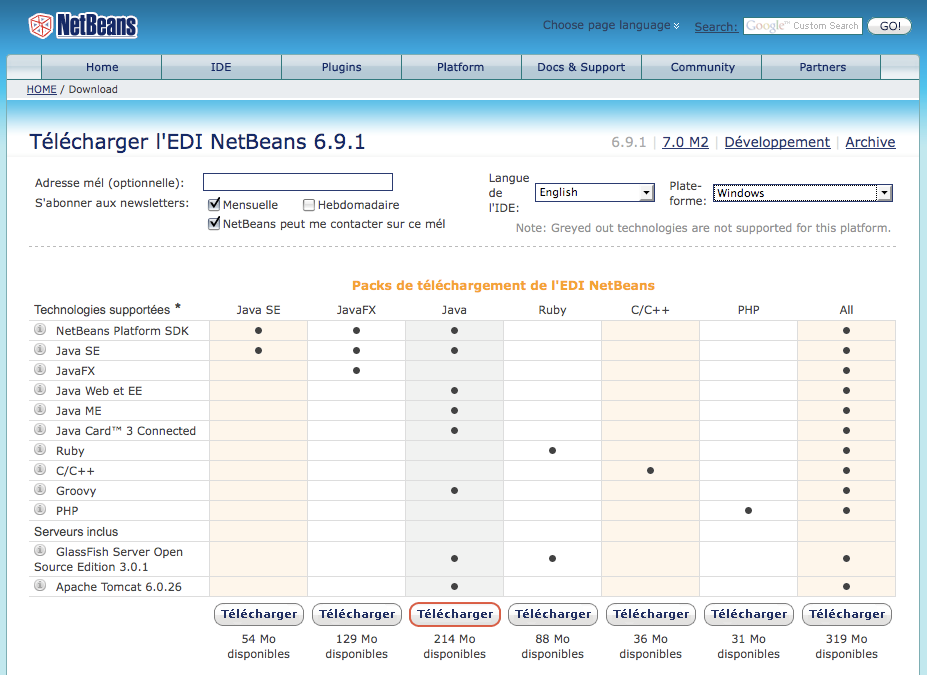Open the Home tab
The image size is (927, 675).
pos(102,67)
